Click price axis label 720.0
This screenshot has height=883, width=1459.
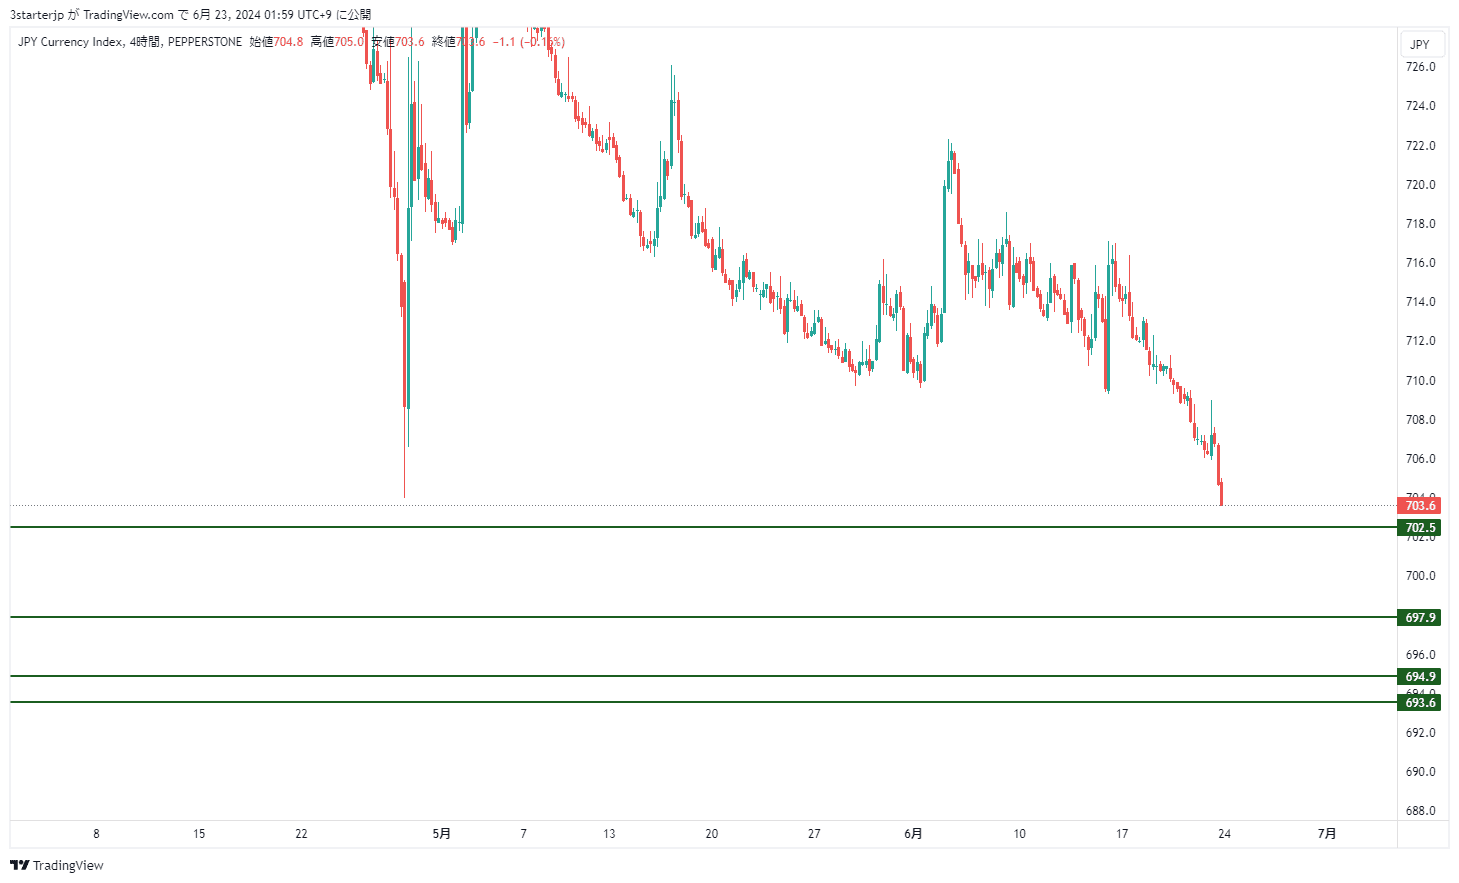(1420, 185)
